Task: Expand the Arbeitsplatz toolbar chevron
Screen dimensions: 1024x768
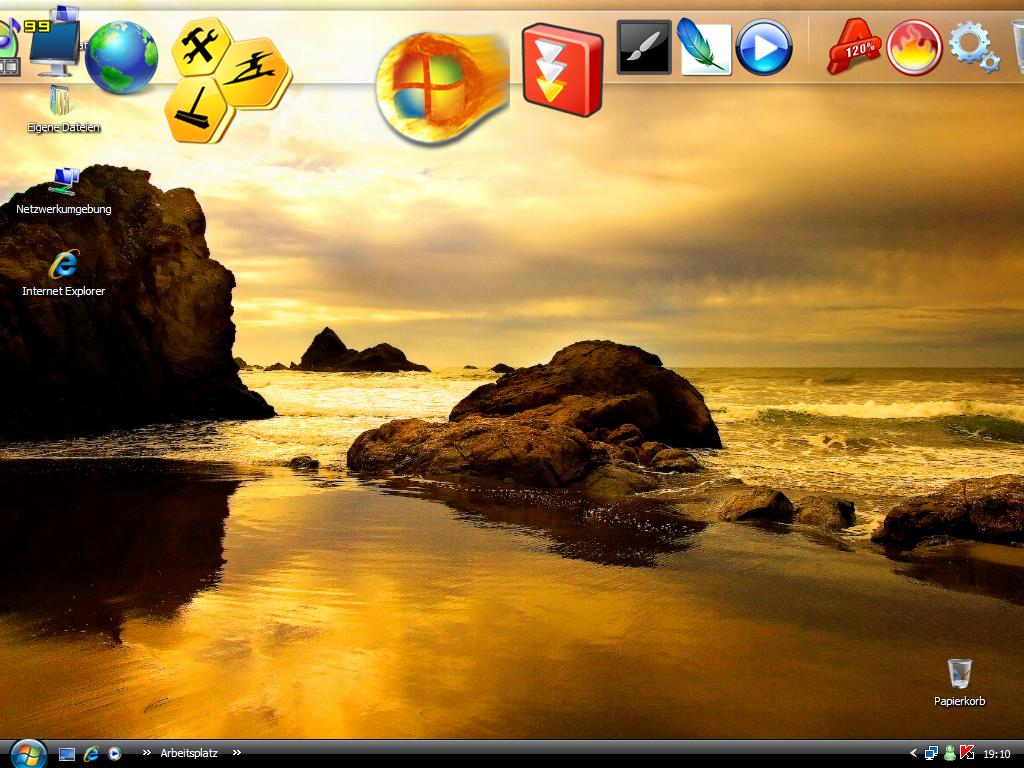Action: tap(236, 753)
